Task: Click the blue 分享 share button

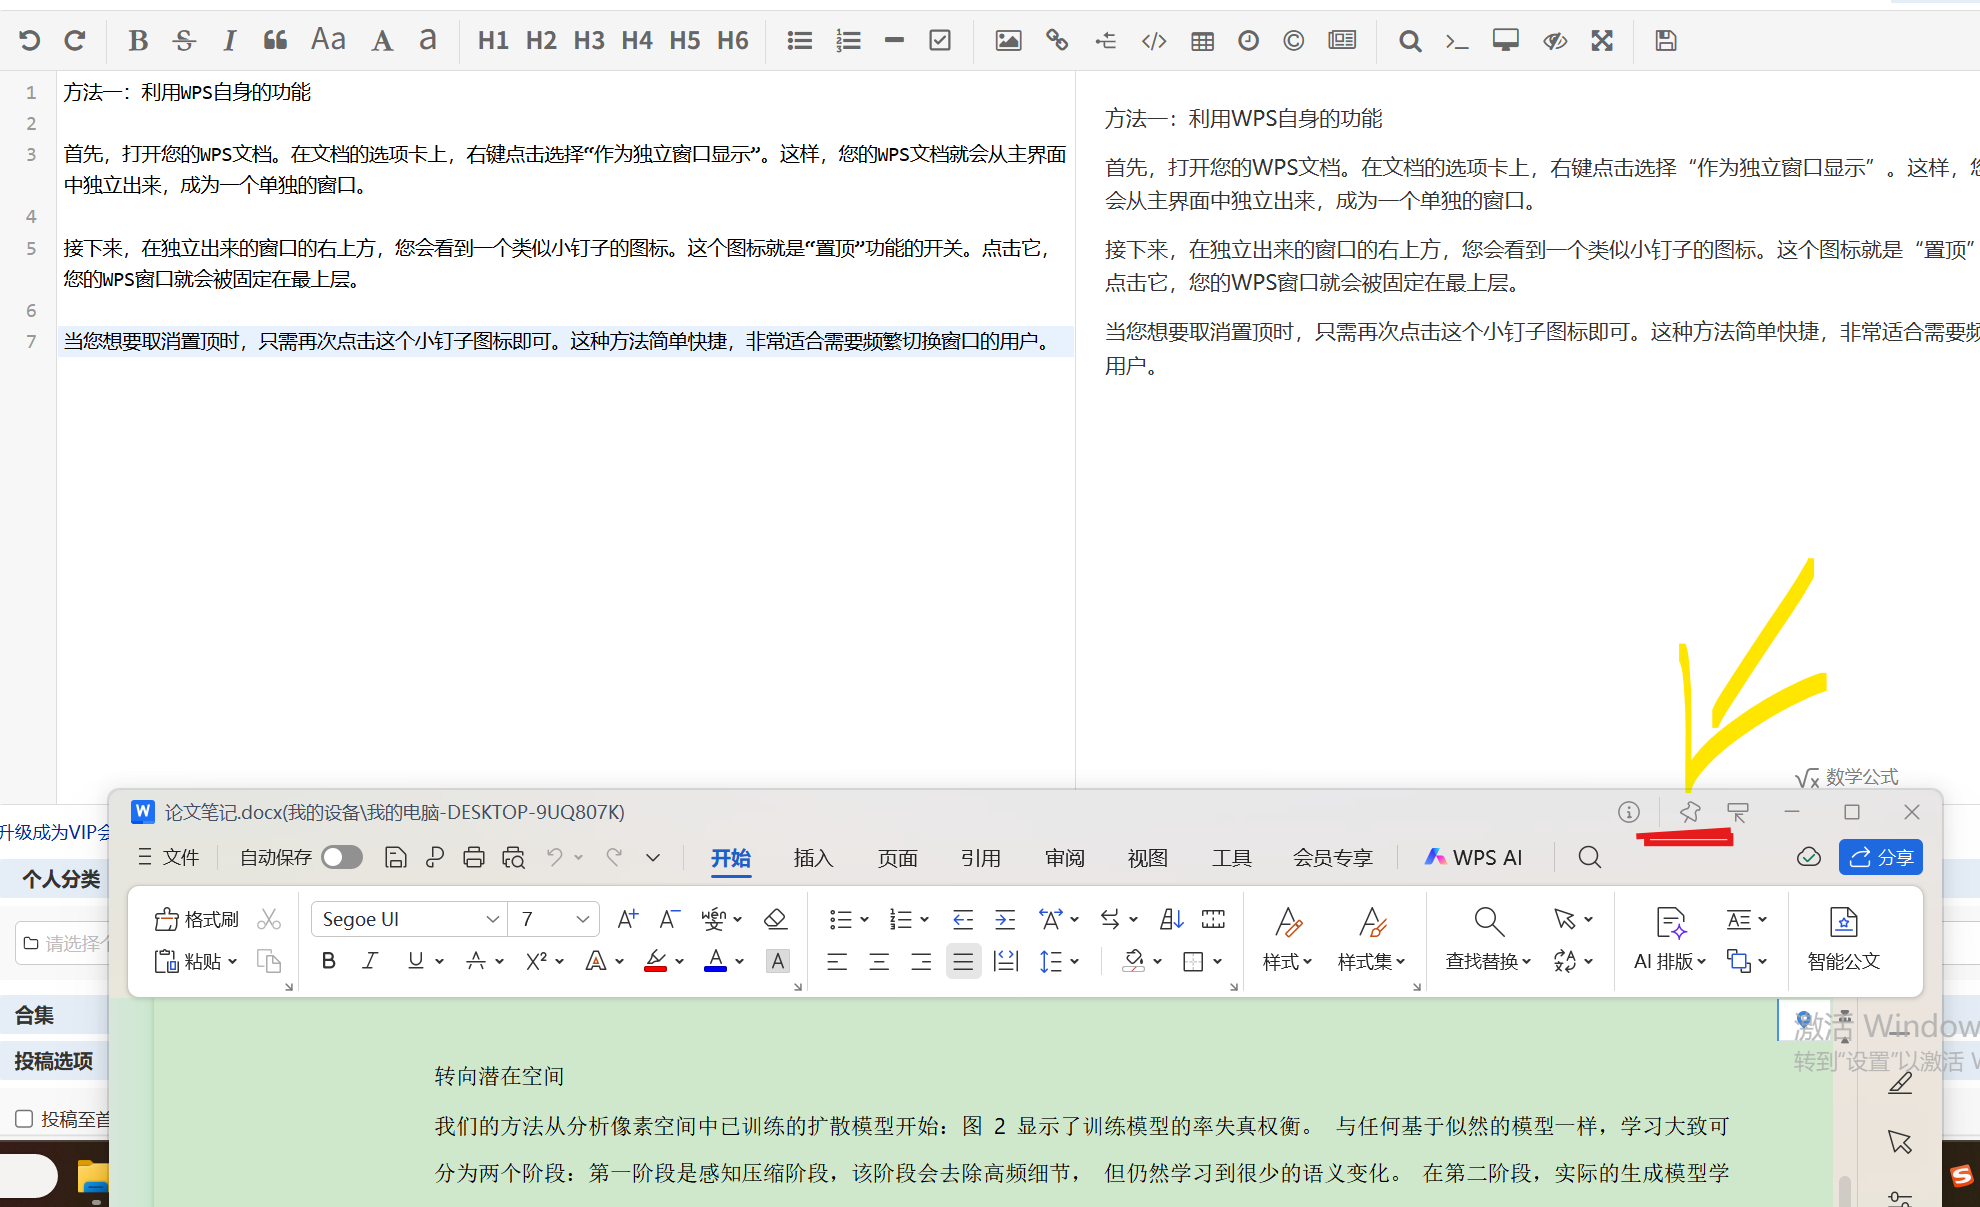Action: pos(1880,857)
